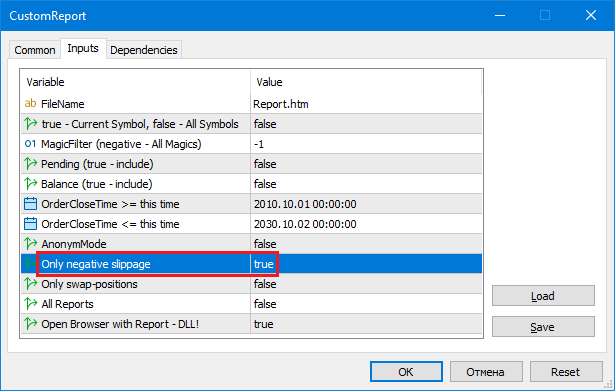Click the bool icon beside All Reports
Screen dimensions: 615x391
[x=30, y=304]
